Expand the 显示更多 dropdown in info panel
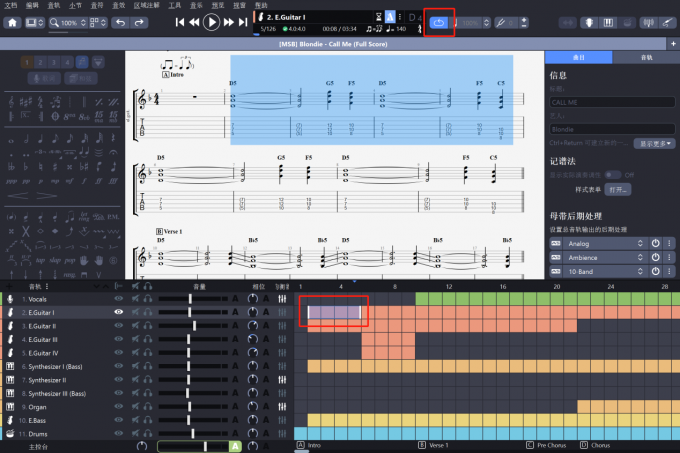The width and height of the screenshot is (680, 453). 650,144
